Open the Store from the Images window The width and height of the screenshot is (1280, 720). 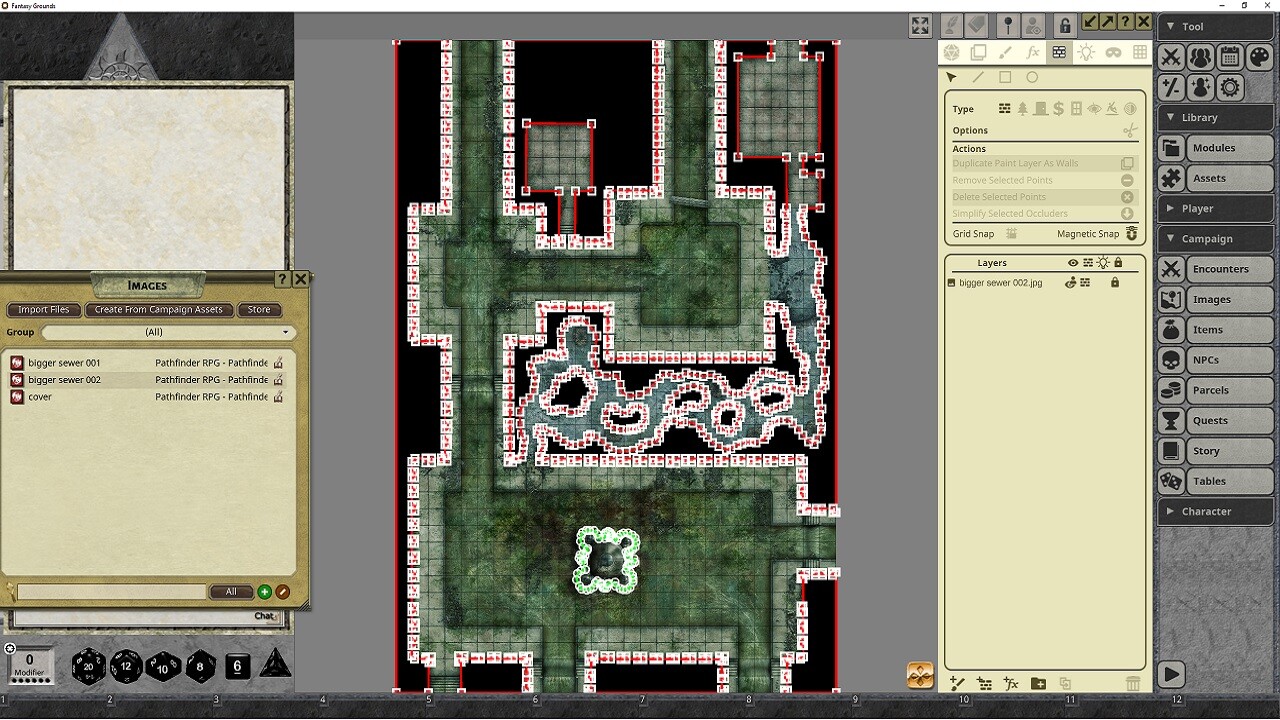click(259, 310)
